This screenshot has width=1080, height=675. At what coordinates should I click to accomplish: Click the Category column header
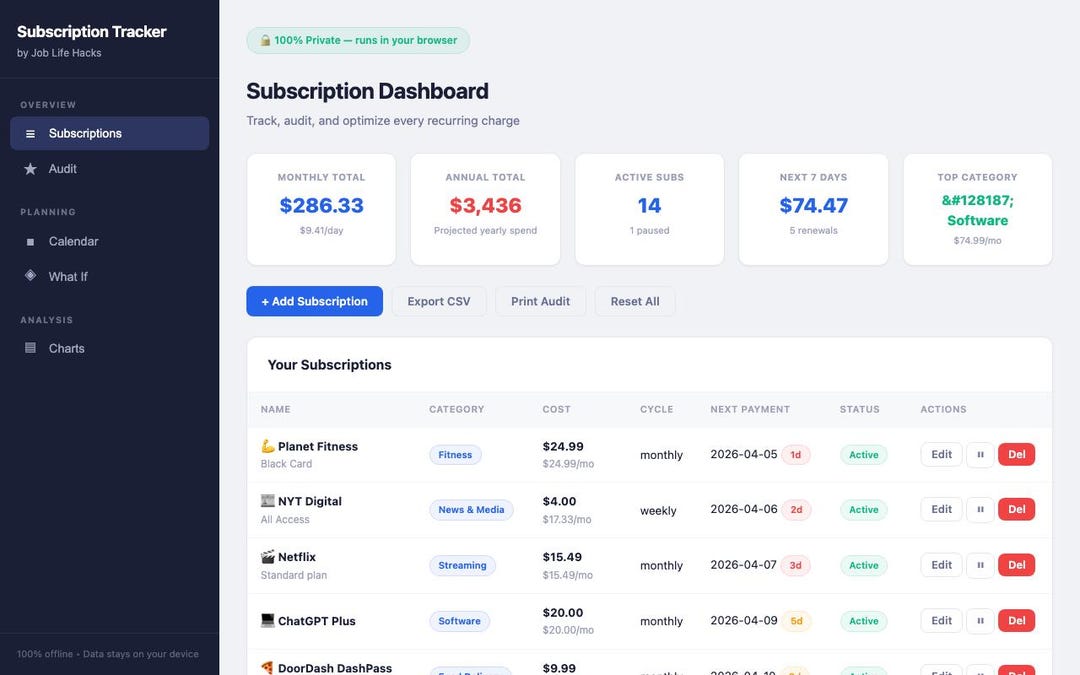[457, 409]
